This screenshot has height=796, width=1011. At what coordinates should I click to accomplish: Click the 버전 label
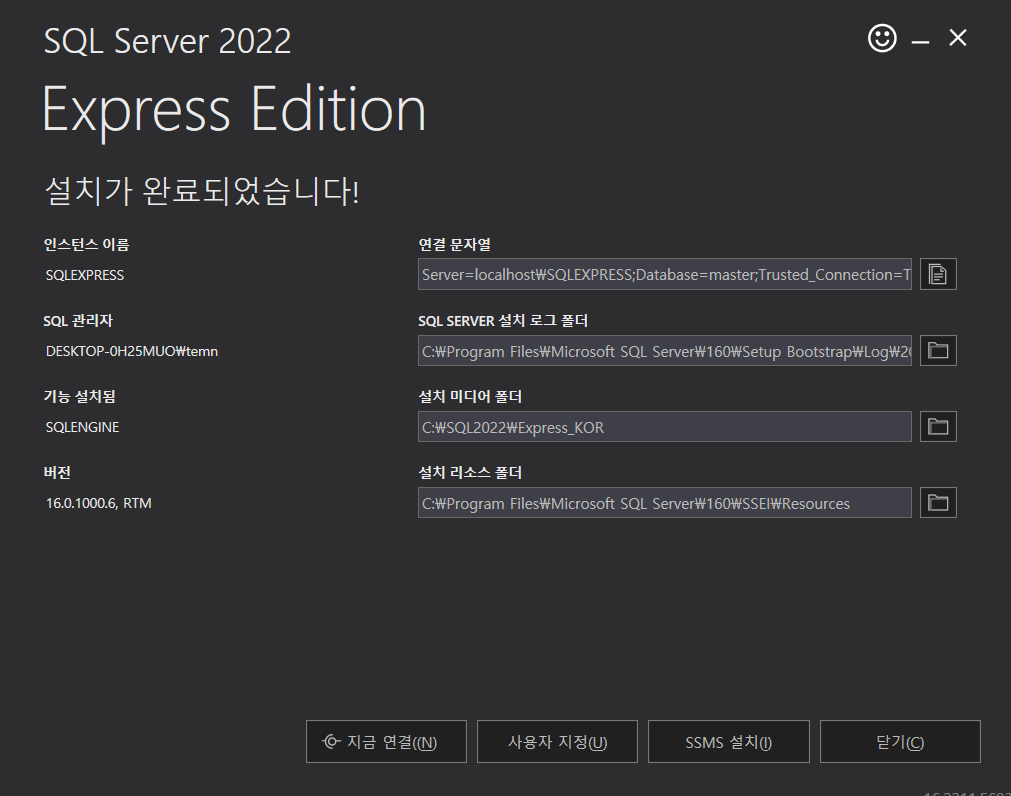(57, 472)
